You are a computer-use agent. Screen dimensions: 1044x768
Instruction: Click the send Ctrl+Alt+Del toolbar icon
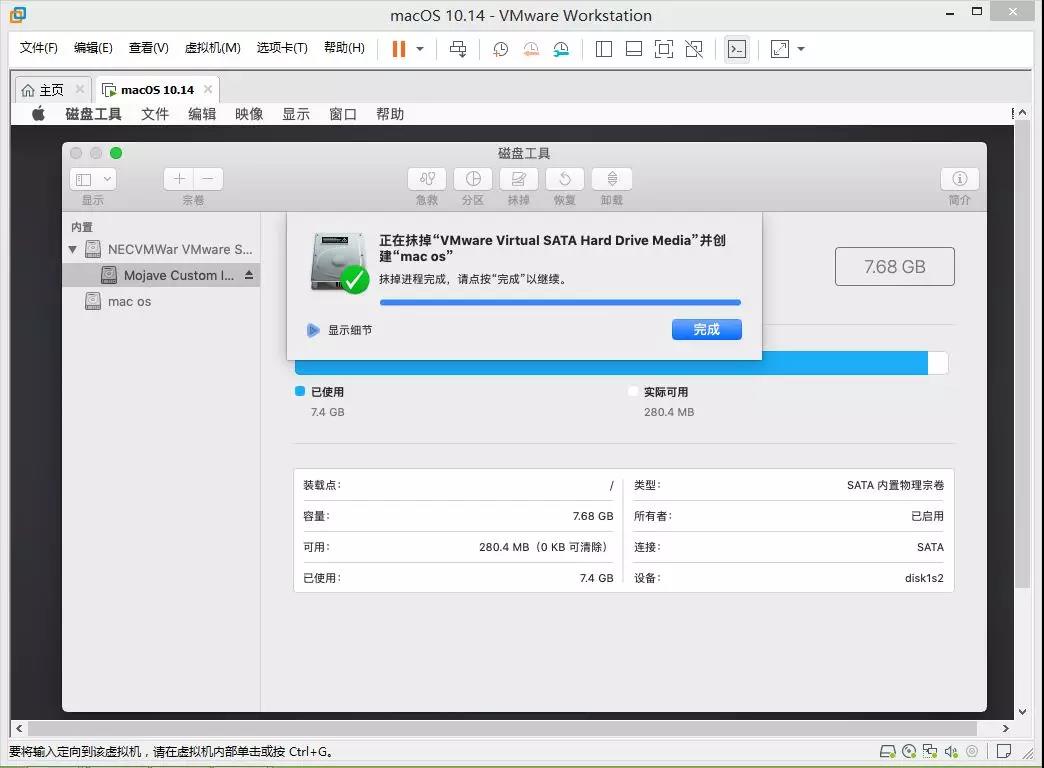pos(458,48)
